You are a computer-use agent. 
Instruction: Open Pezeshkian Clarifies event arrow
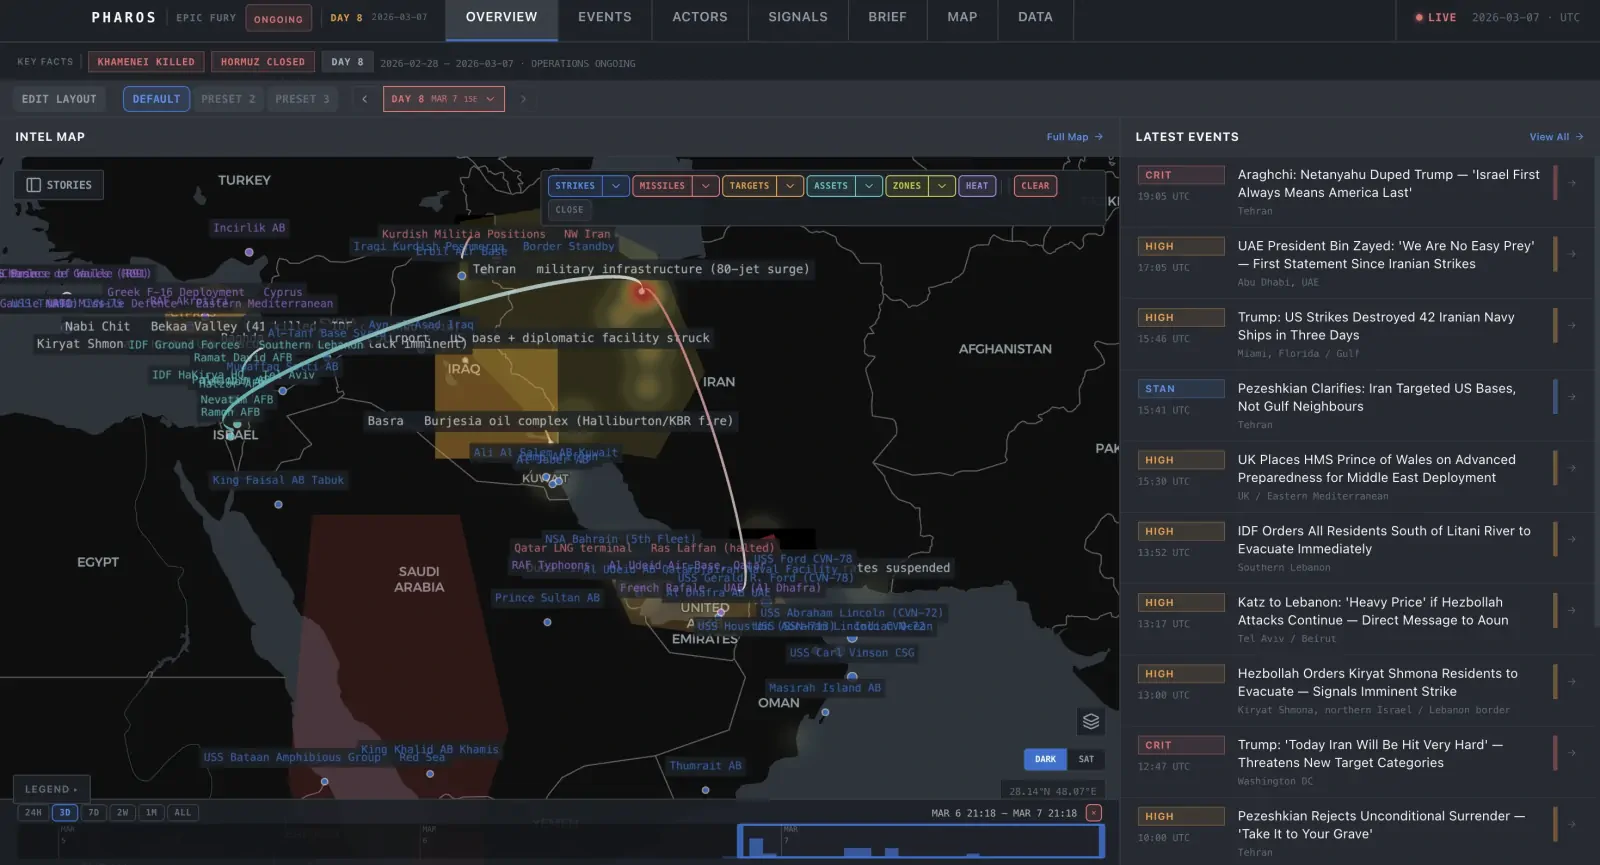coord(1573,397)
